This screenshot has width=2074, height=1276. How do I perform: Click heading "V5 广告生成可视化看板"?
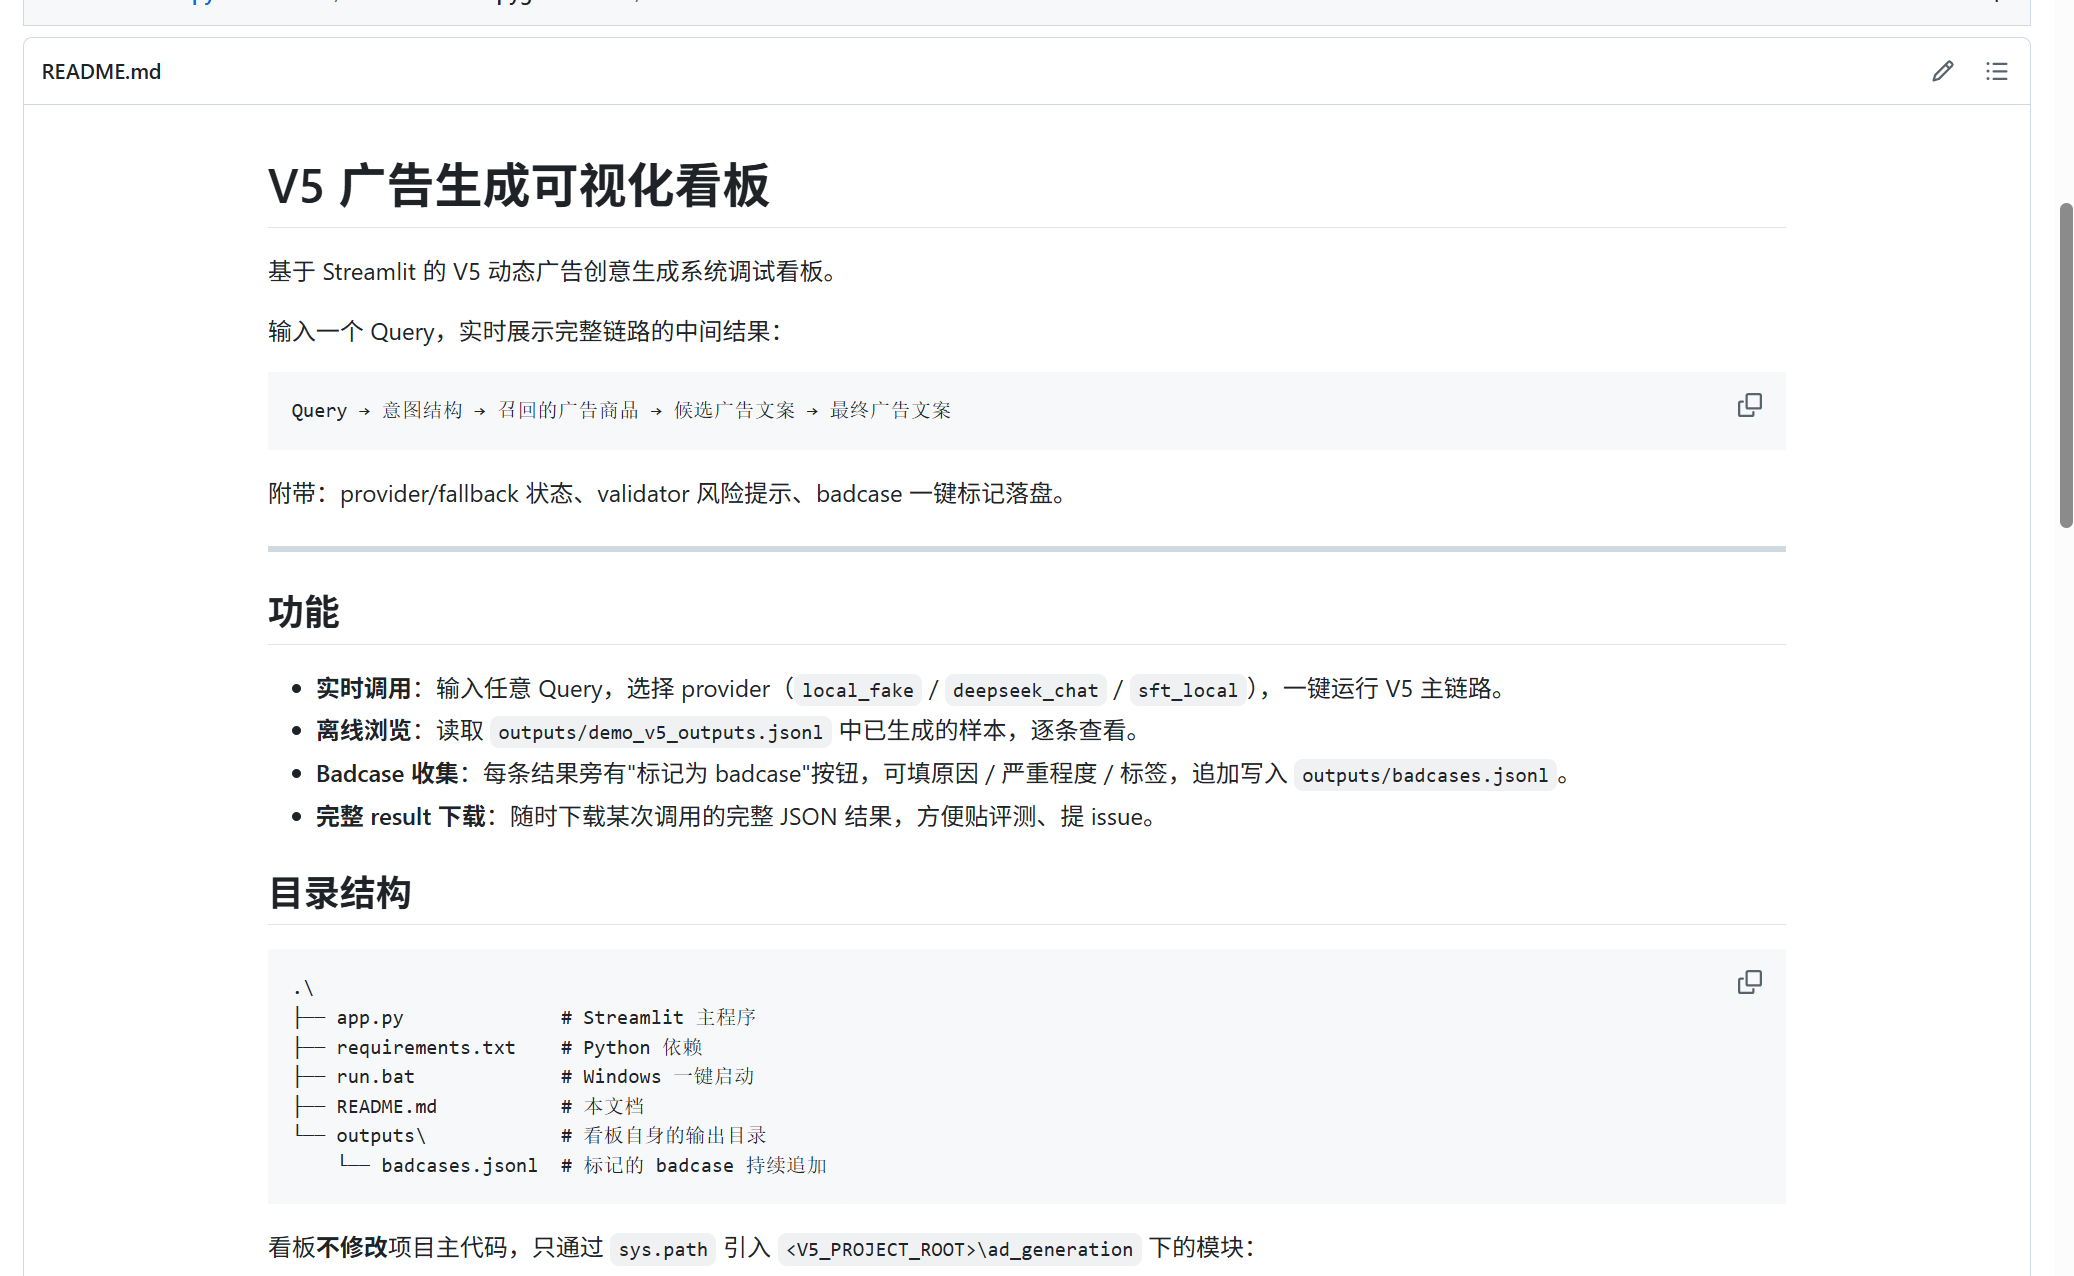click(518, 186)
